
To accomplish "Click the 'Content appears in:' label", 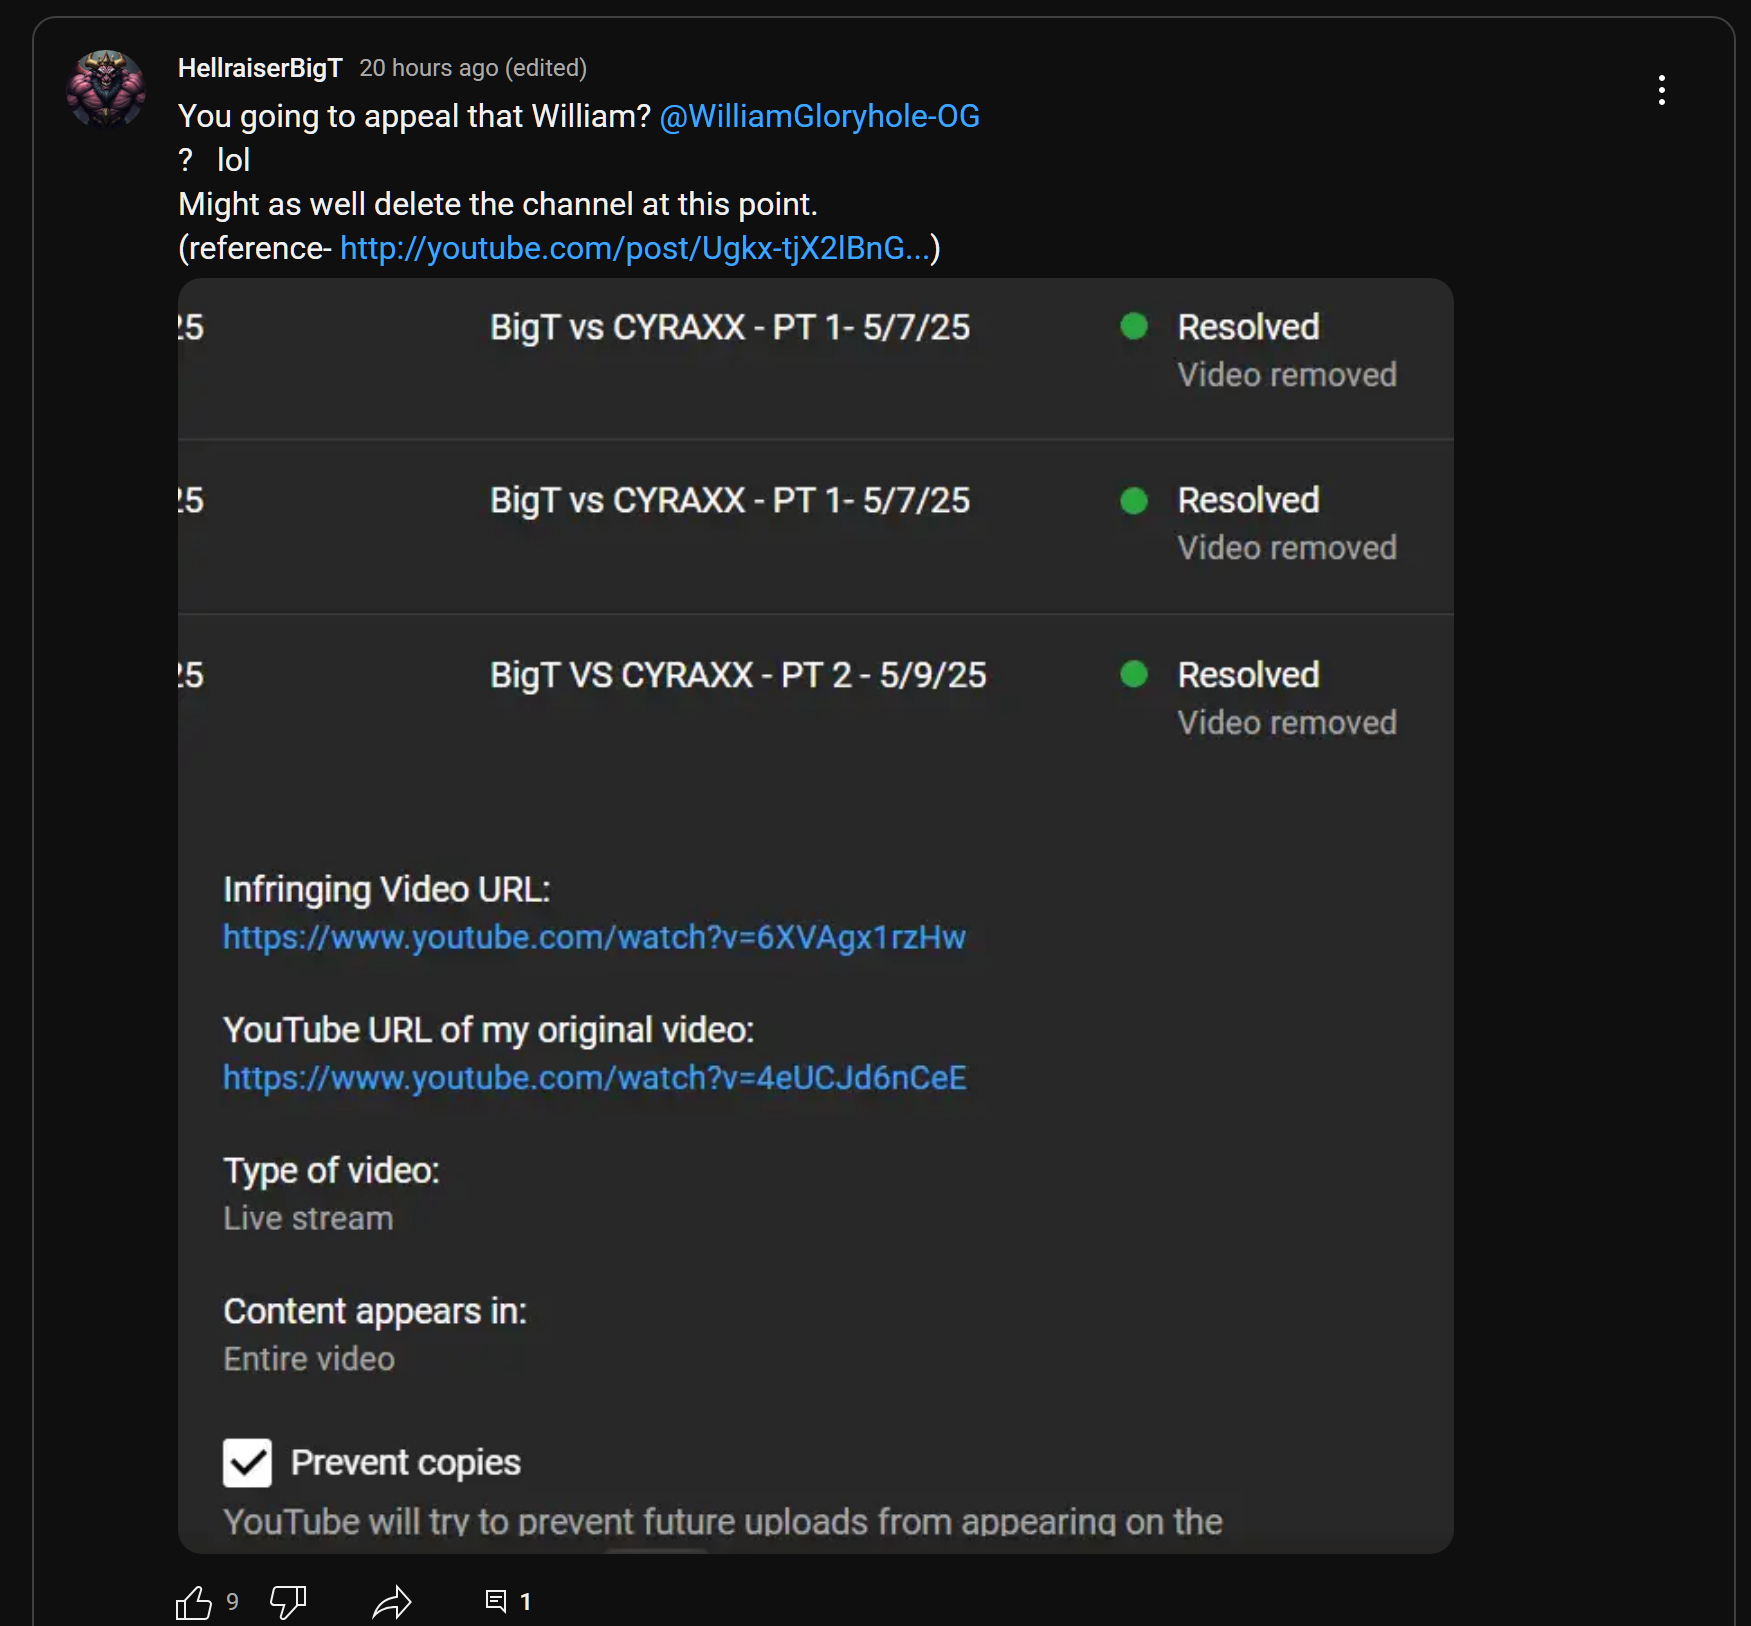I will coord(375,1312).
